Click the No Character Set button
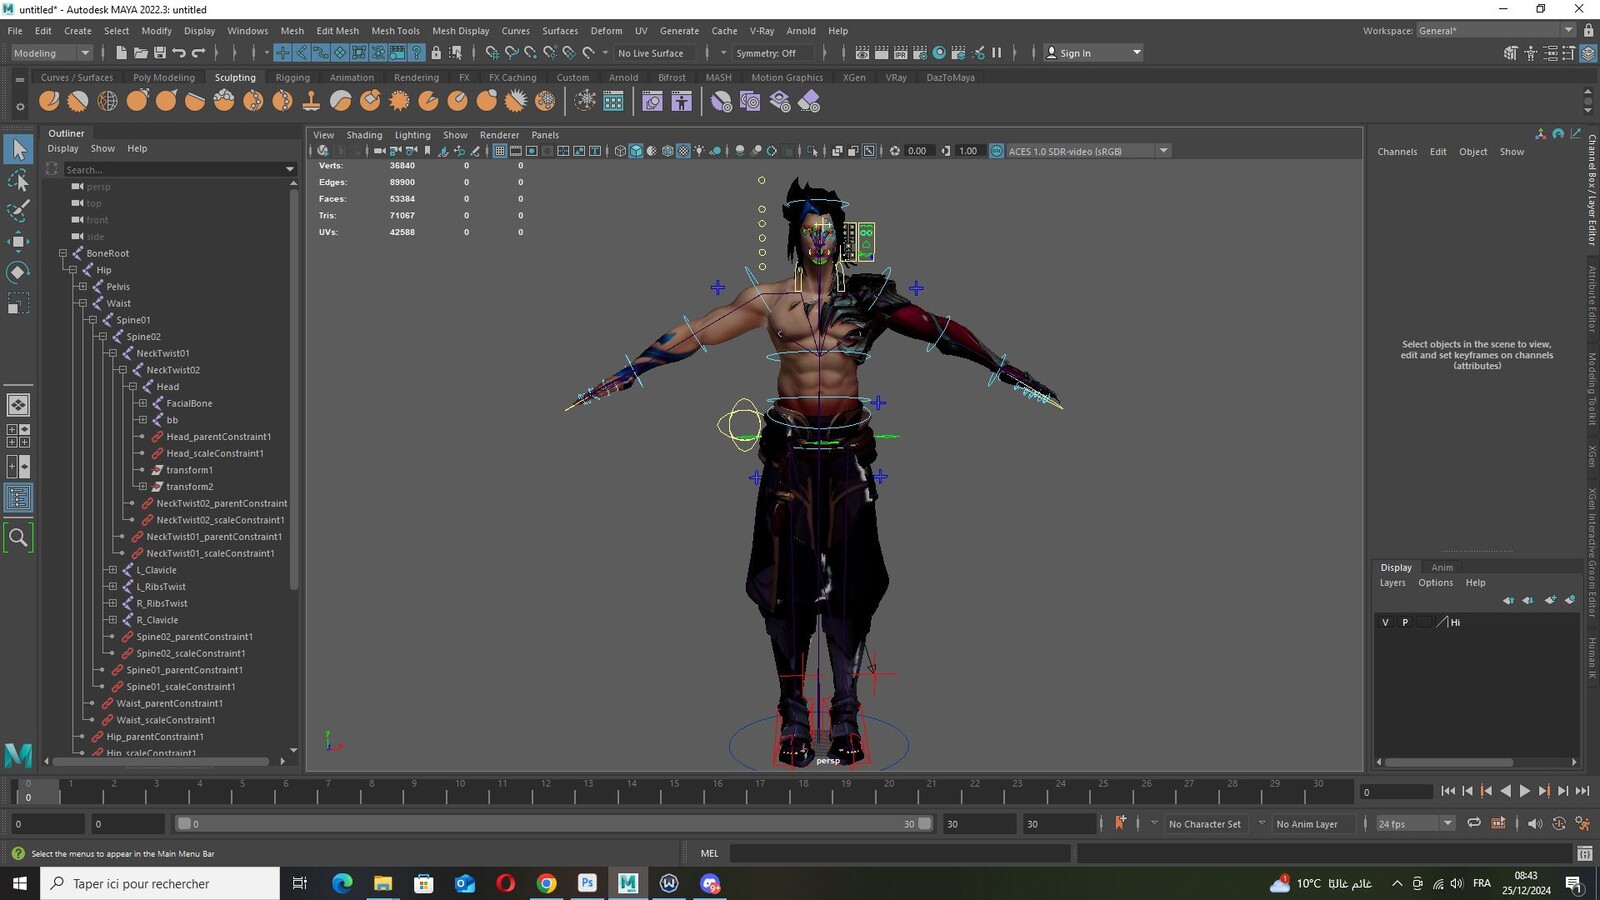The width and height of the screenshot is (1600, 900). pyautogui.click(x=1204, y=824)
